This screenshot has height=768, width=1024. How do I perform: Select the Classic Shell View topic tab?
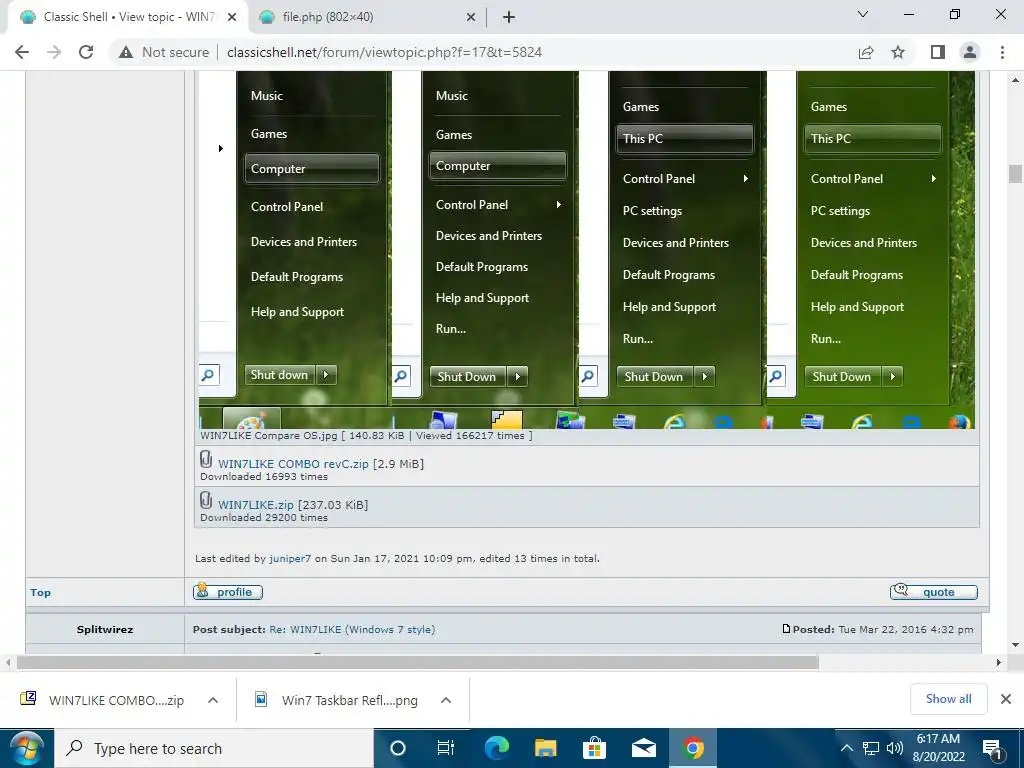tap(128, 17)
